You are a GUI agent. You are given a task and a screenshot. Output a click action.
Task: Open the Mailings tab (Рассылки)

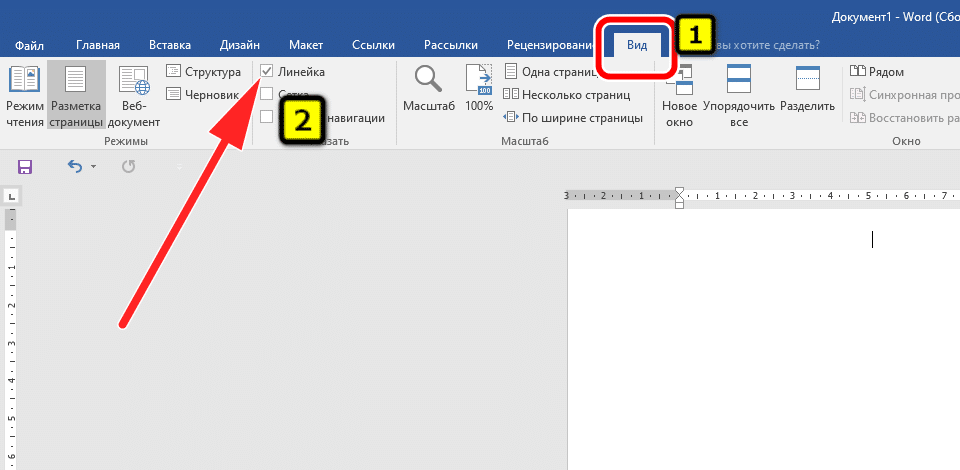coord(451,45)
